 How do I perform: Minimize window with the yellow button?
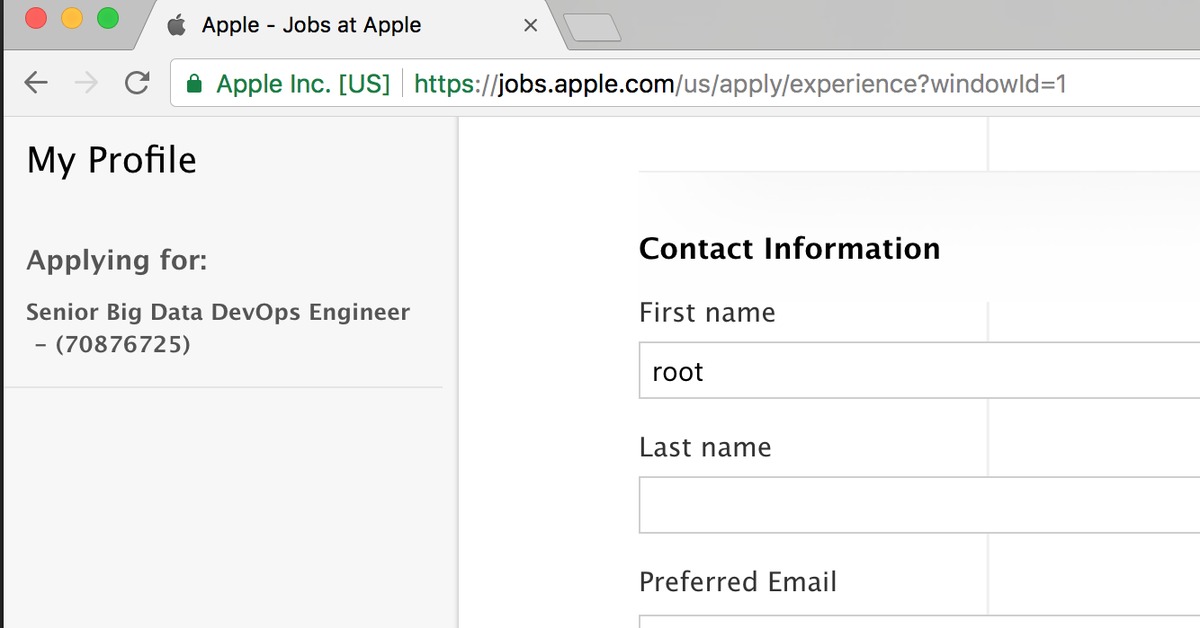coord(72,18)
